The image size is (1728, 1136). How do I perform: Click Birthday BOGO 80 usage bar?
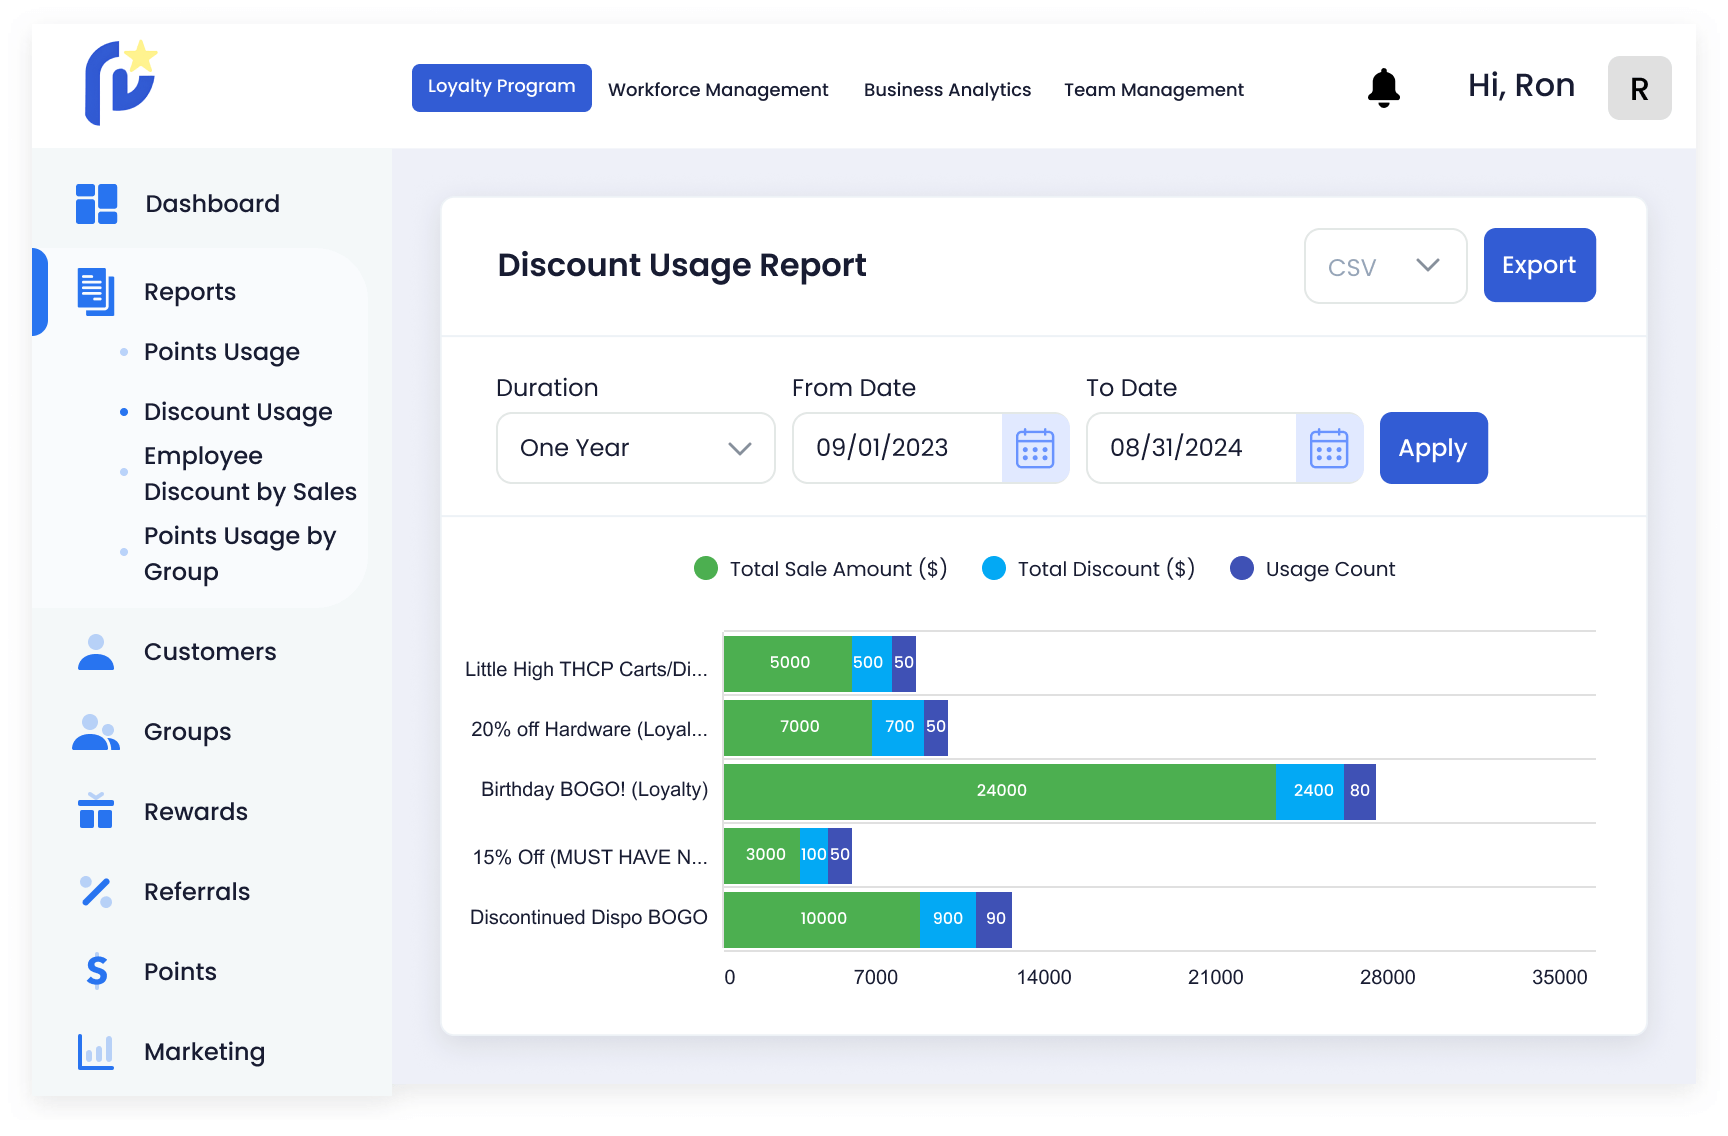[1360, 791]
